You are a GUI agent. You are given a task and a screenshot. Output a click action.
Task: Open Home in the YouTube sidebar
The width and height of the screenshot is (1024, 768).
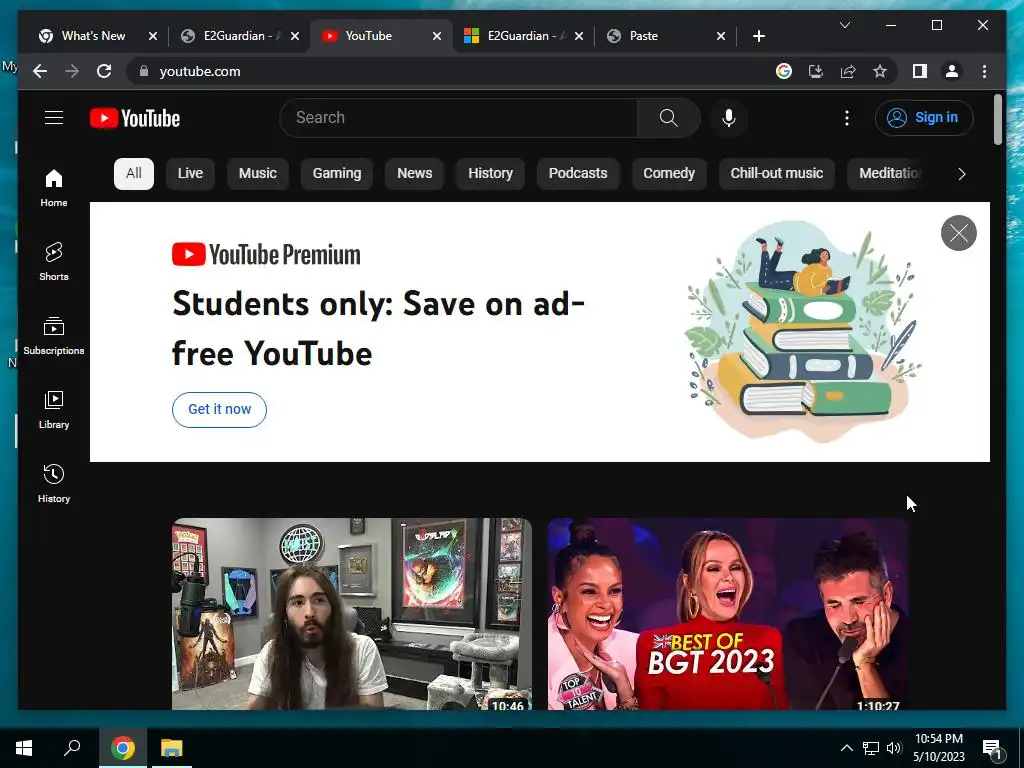tap(54, 188)
